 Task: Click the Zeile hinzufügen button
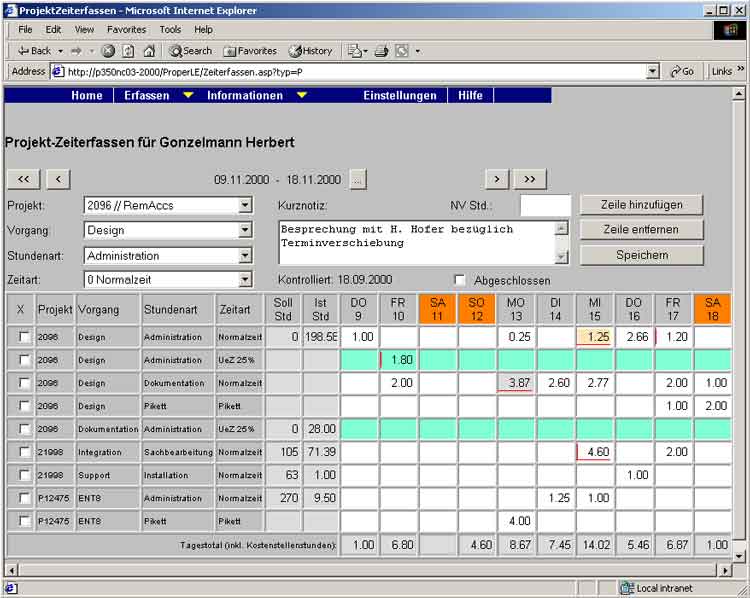pos(641,205)
